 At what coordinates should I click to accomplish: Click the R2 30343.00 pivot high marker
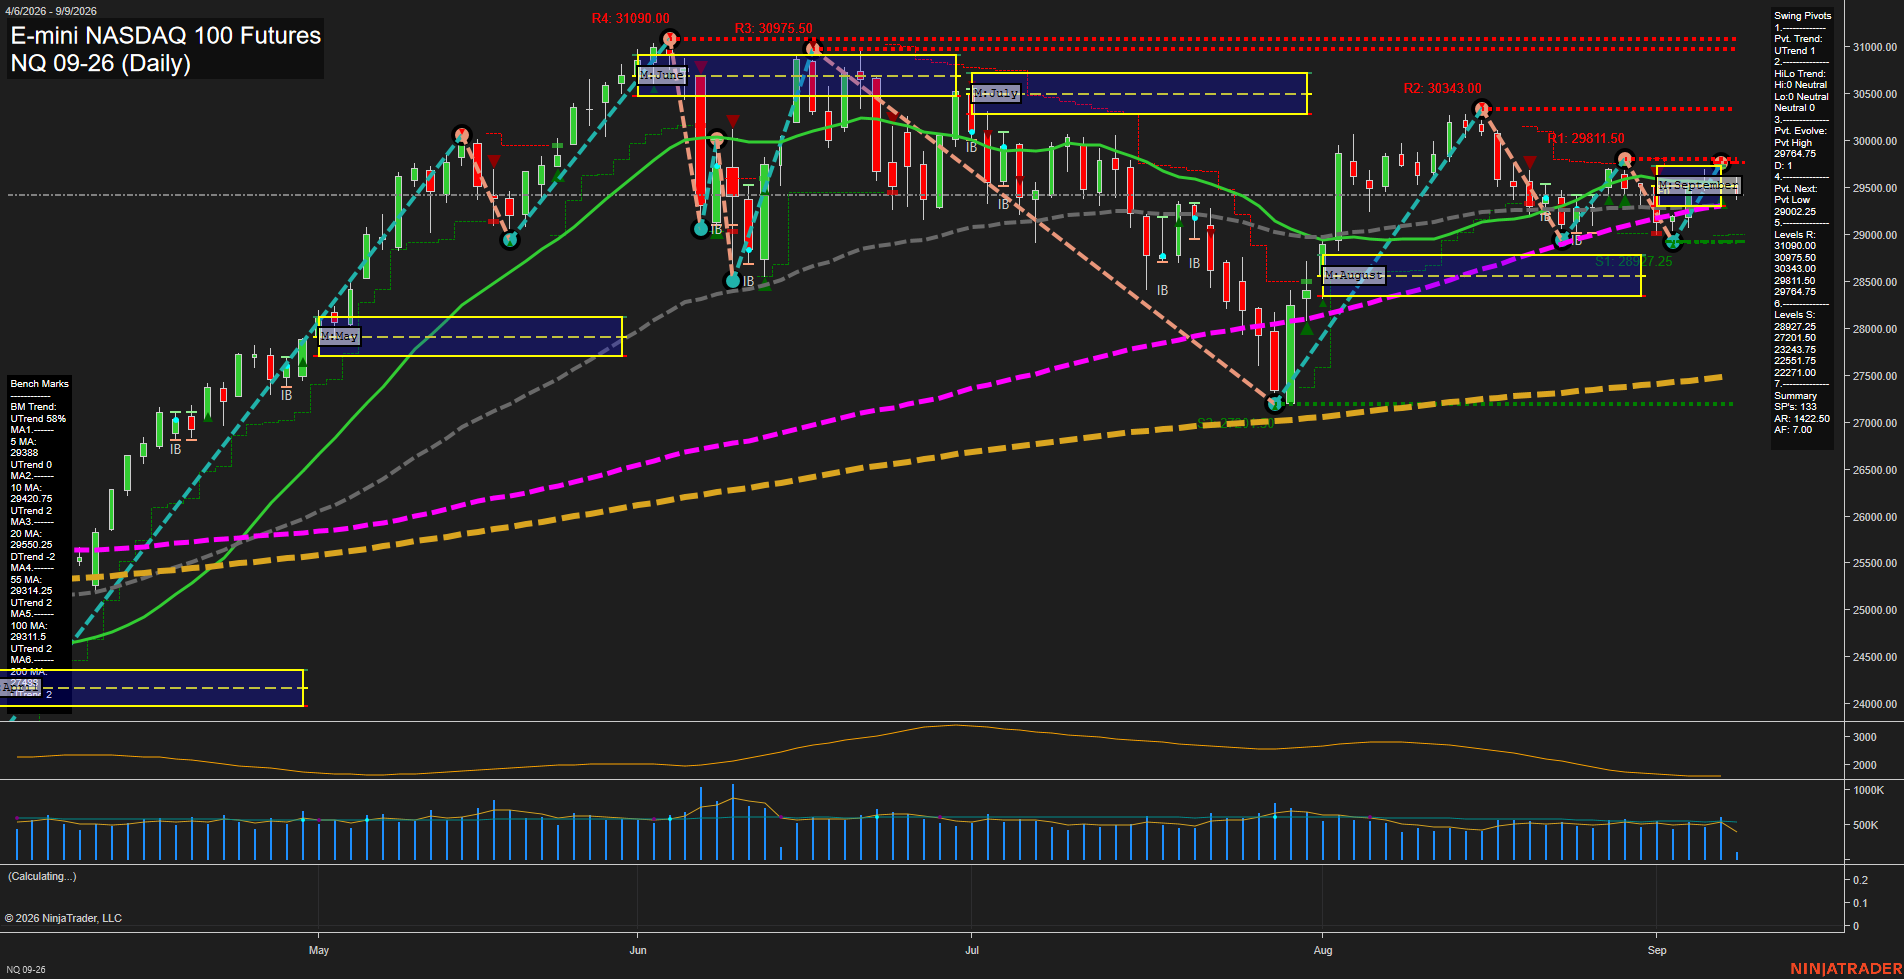tap(1482, 108)
